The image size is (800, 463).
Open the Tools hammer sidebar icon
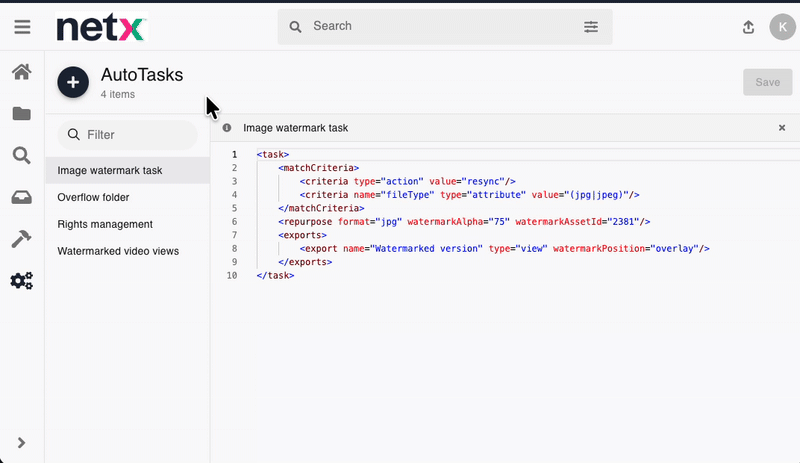tap(21, 239)
